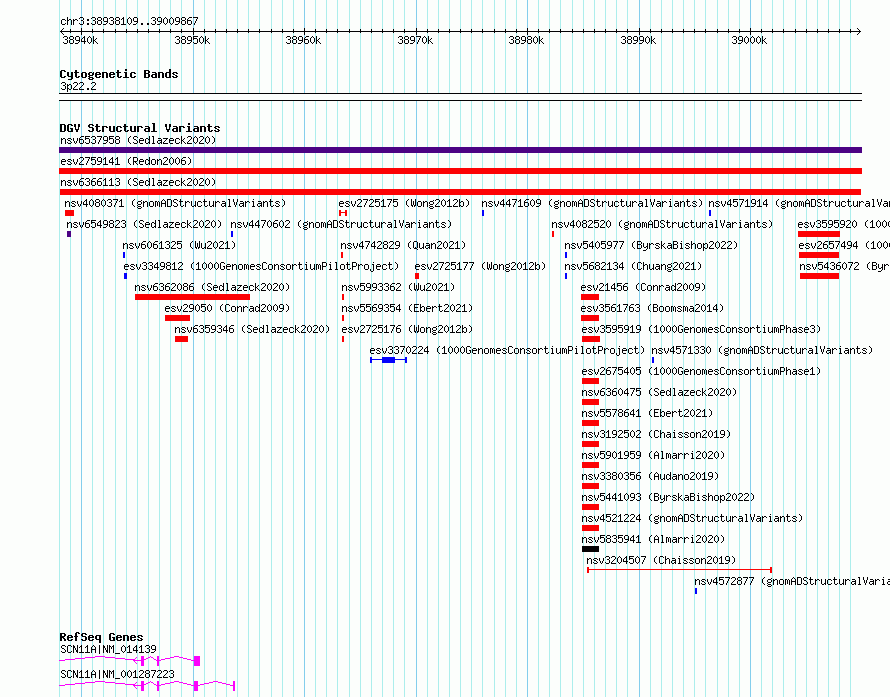The width and height of the screenshot is (890, 697).
Task: Open the SCN11A|NM_001287223 gene label
Action: (117, 674)
